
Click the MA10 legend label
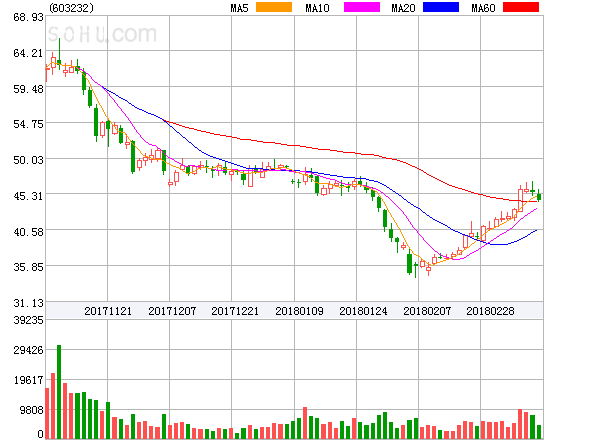coord(317,8)
